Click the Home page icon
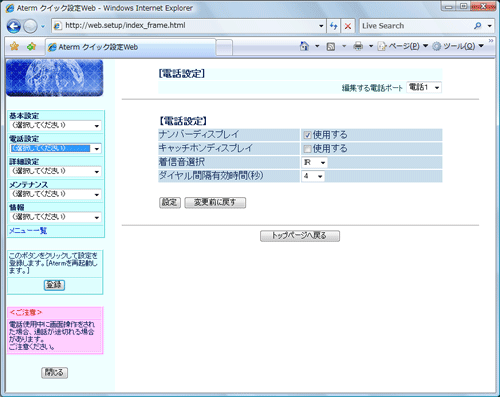 tap(304, 46)
